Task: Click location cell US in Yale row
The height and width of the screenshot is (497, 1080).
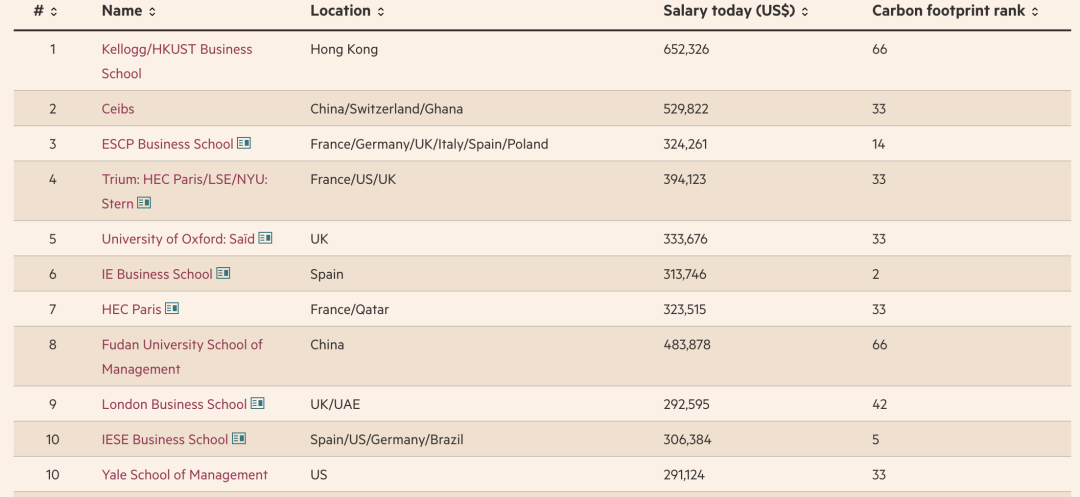Action: (318, 474)
